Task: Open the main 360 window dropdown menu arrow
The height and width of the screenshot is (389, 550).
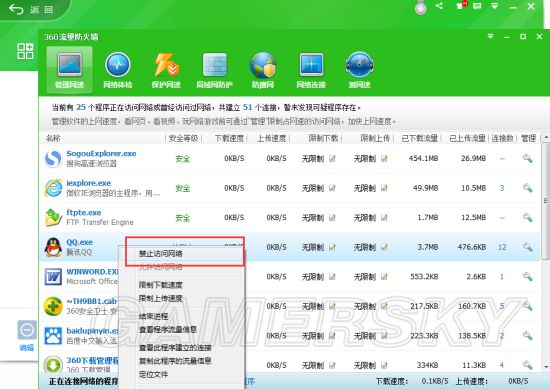Action: [x=495, y=6]
